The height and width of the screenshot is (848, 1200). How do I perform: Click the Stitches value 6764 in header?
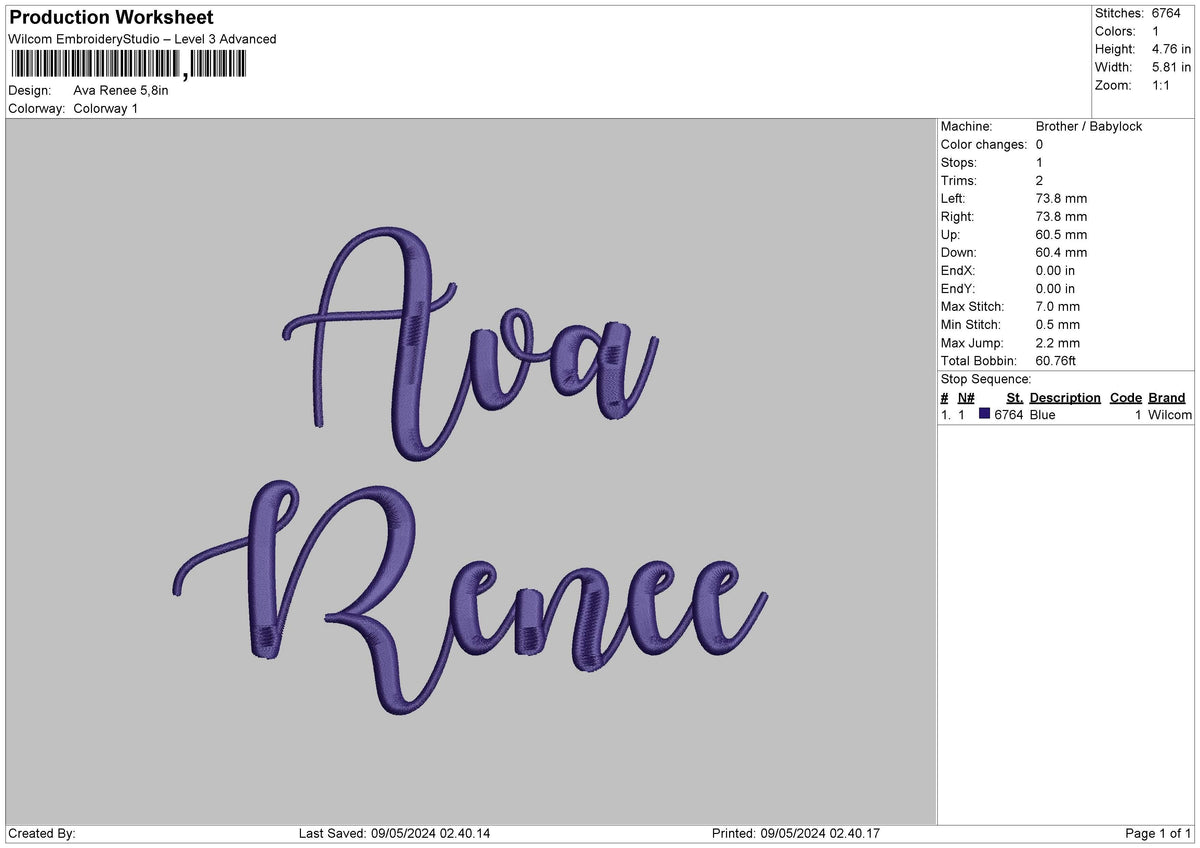point(1167,13)
